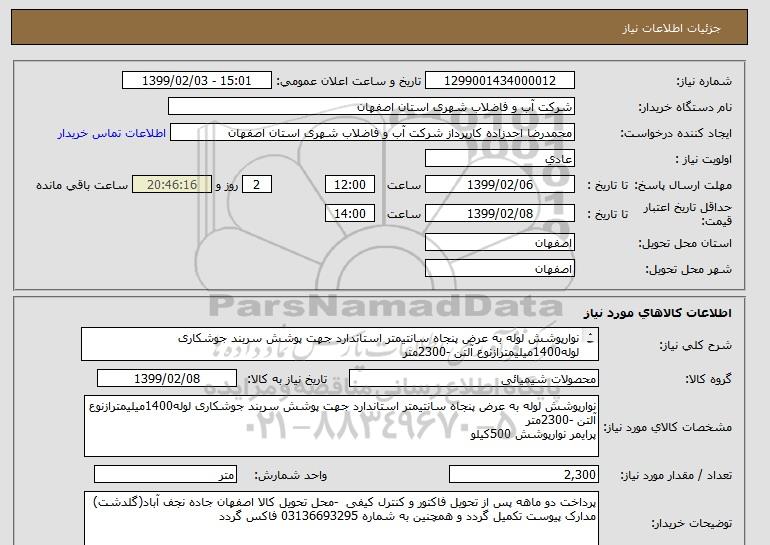The width and height of the screenshot is (770, 545).
Task: Click the general description text area
Action: (340, 345)
